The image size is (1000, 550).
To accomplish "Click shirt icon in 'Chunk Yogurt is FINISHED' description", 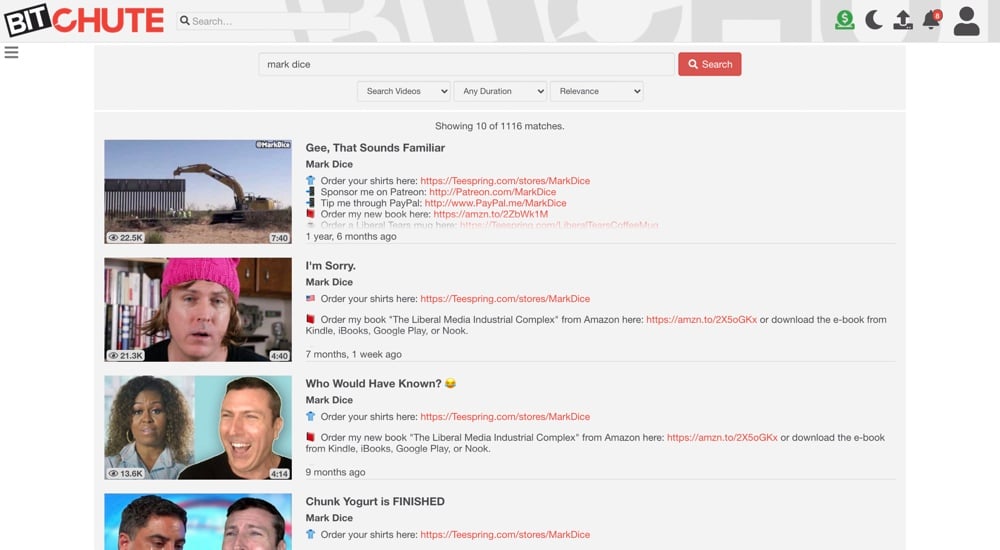I will pyautogui.click(x=311, y=534).
